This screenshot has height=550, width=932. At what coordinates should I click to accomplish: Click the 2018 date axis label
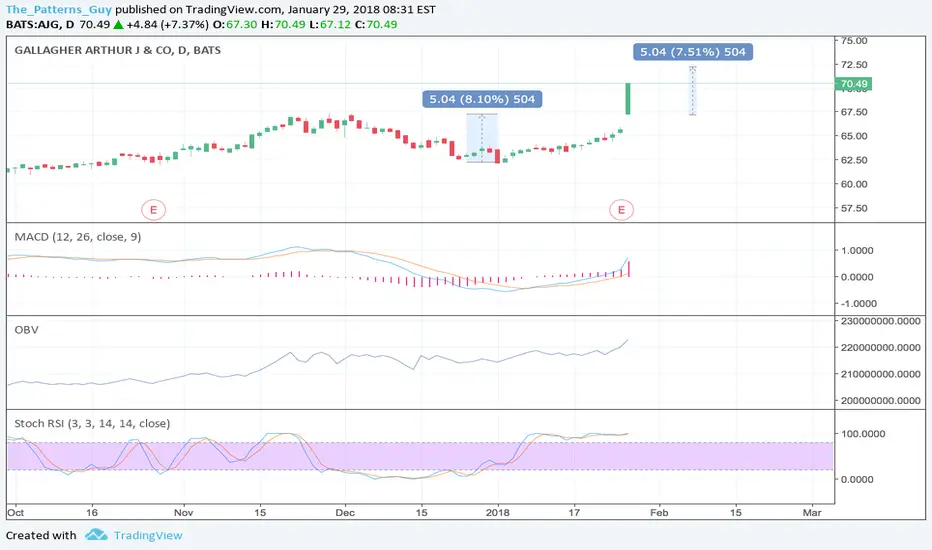(x=498, y=513)
